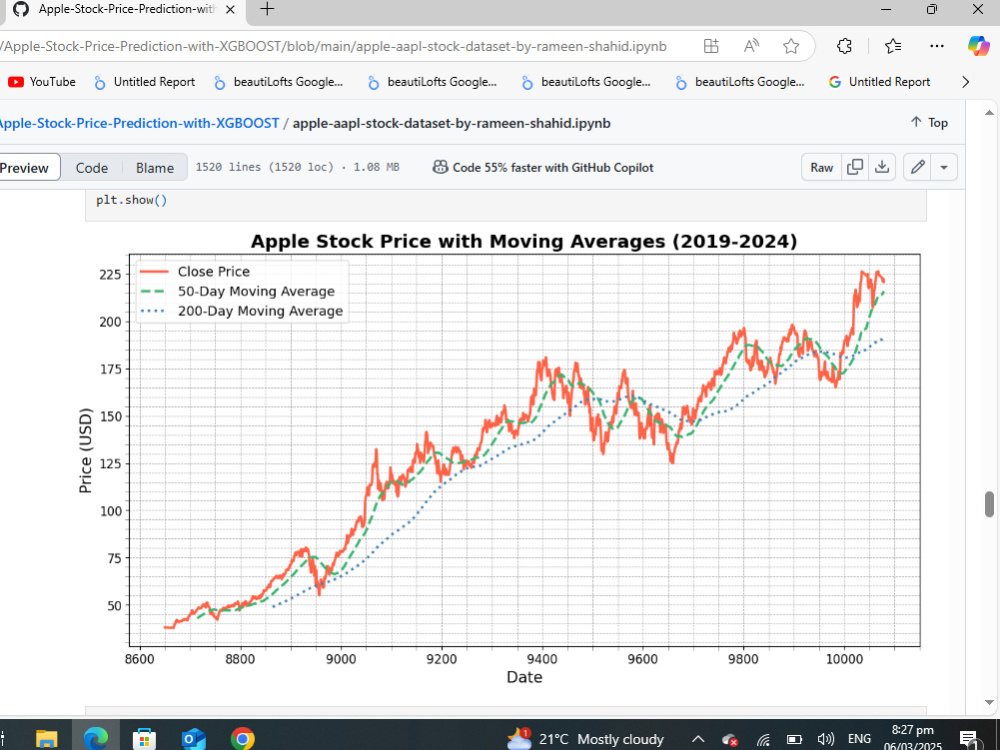Click the page vertical scrollbar thumb

989,504
